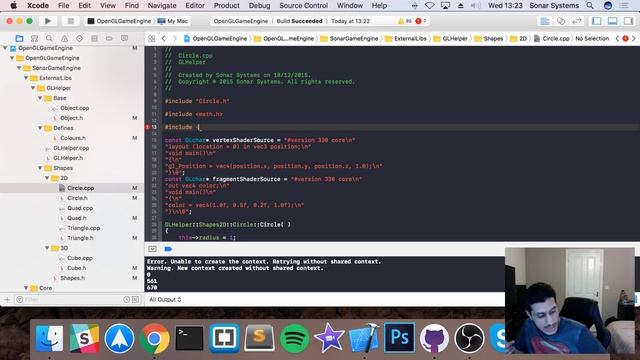Switch to the Standard editor
Viewport: 640px width, 360px height.
pyautogui.click(x=544, y=21)
